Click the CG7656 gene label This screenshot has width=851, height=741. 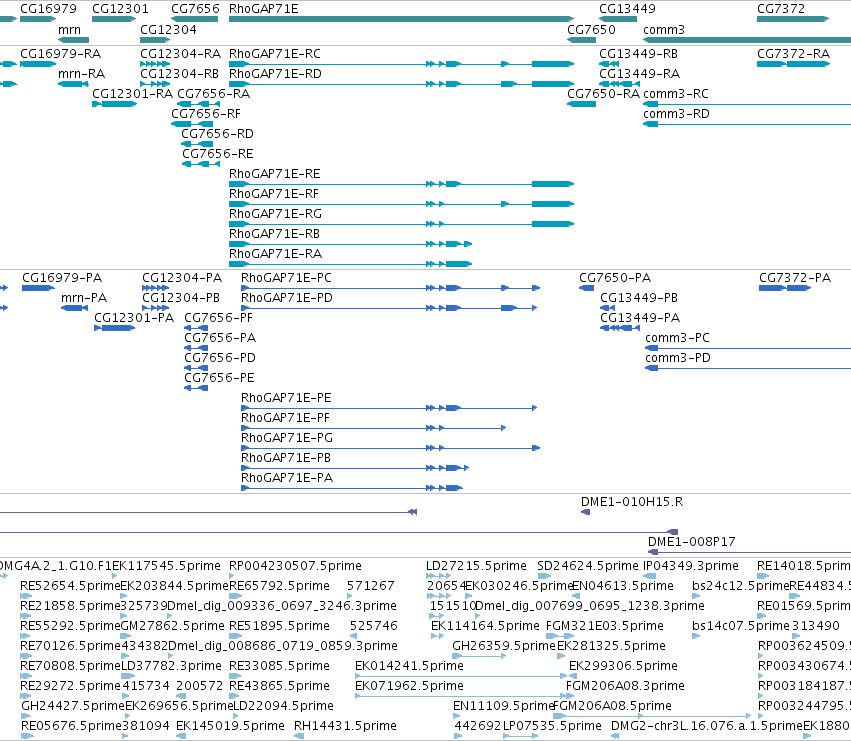195,9
